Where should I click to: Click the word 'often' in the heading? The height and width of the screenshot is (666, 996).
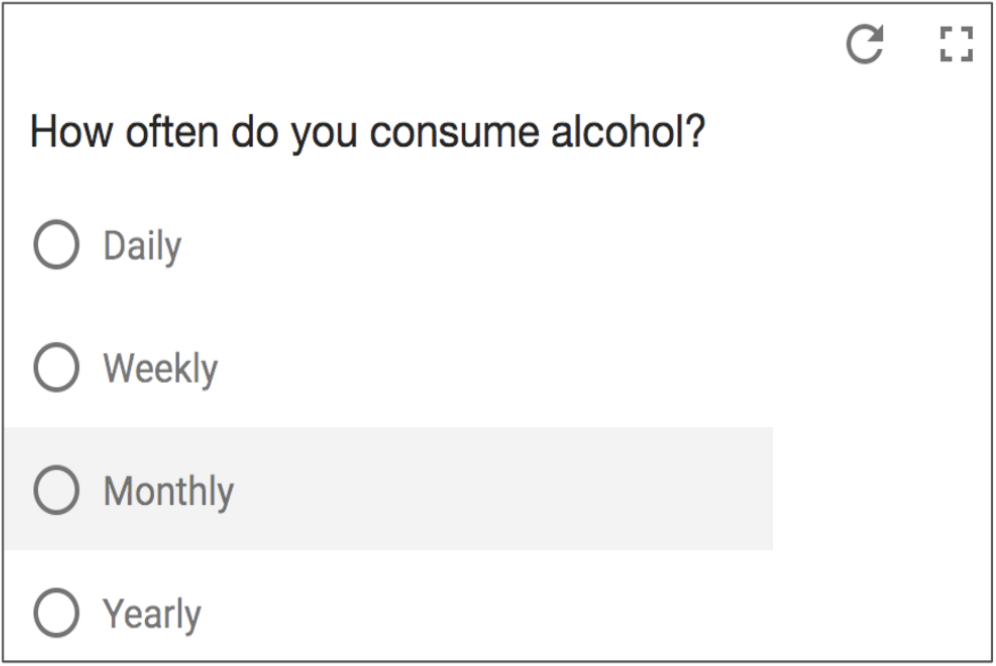(172, 132)
